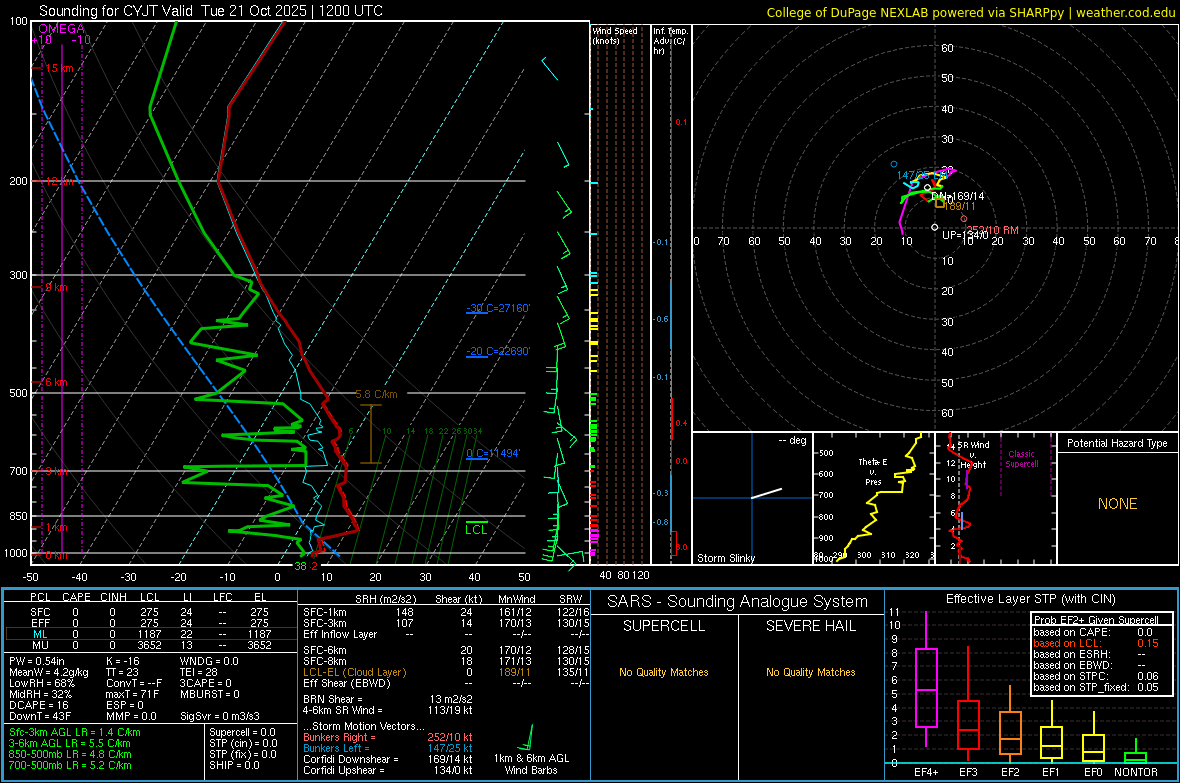Click the '12 km' height marker
Image resolution: width=1180 pixels, height=783 pixels.
(59, 181)
